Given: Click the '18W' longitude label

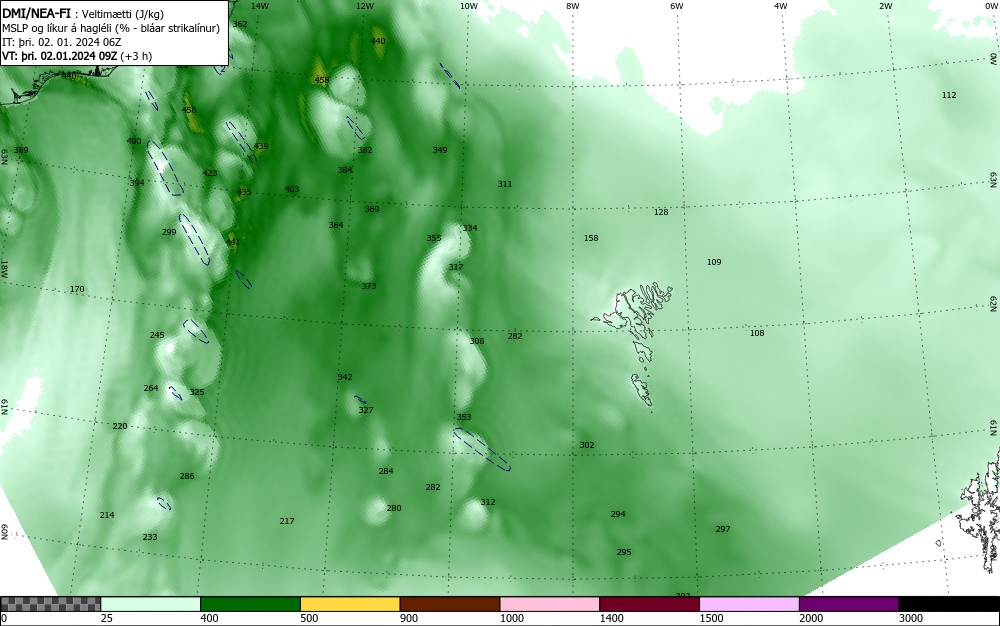Looking at the screenshot, I should (4, 268).
